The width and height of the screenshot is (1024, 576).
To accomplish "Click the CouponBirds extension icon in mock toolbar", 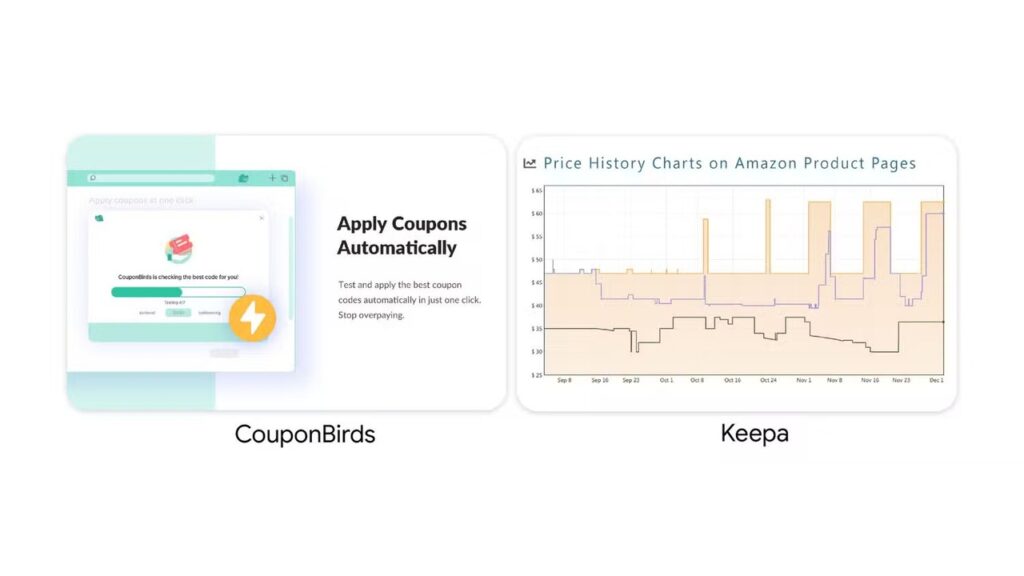I will tap(244, 178).
